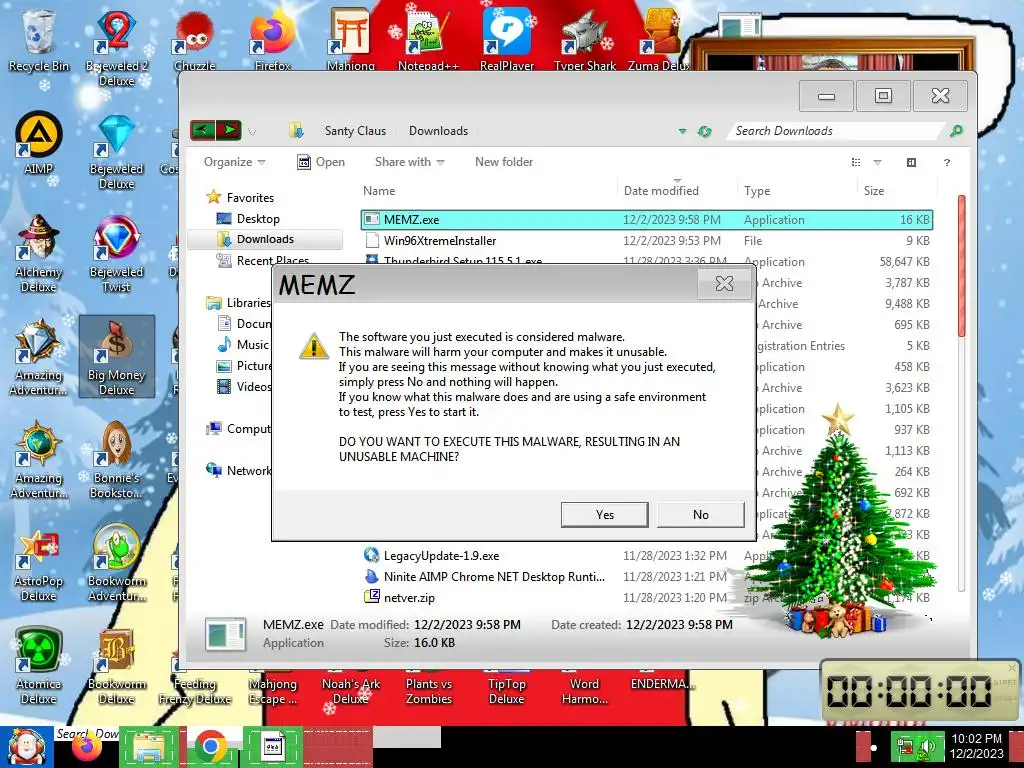1024x768 pixels.
Task: Open the Recycle Bin desktop icon
Action: [x=38, y=40]
